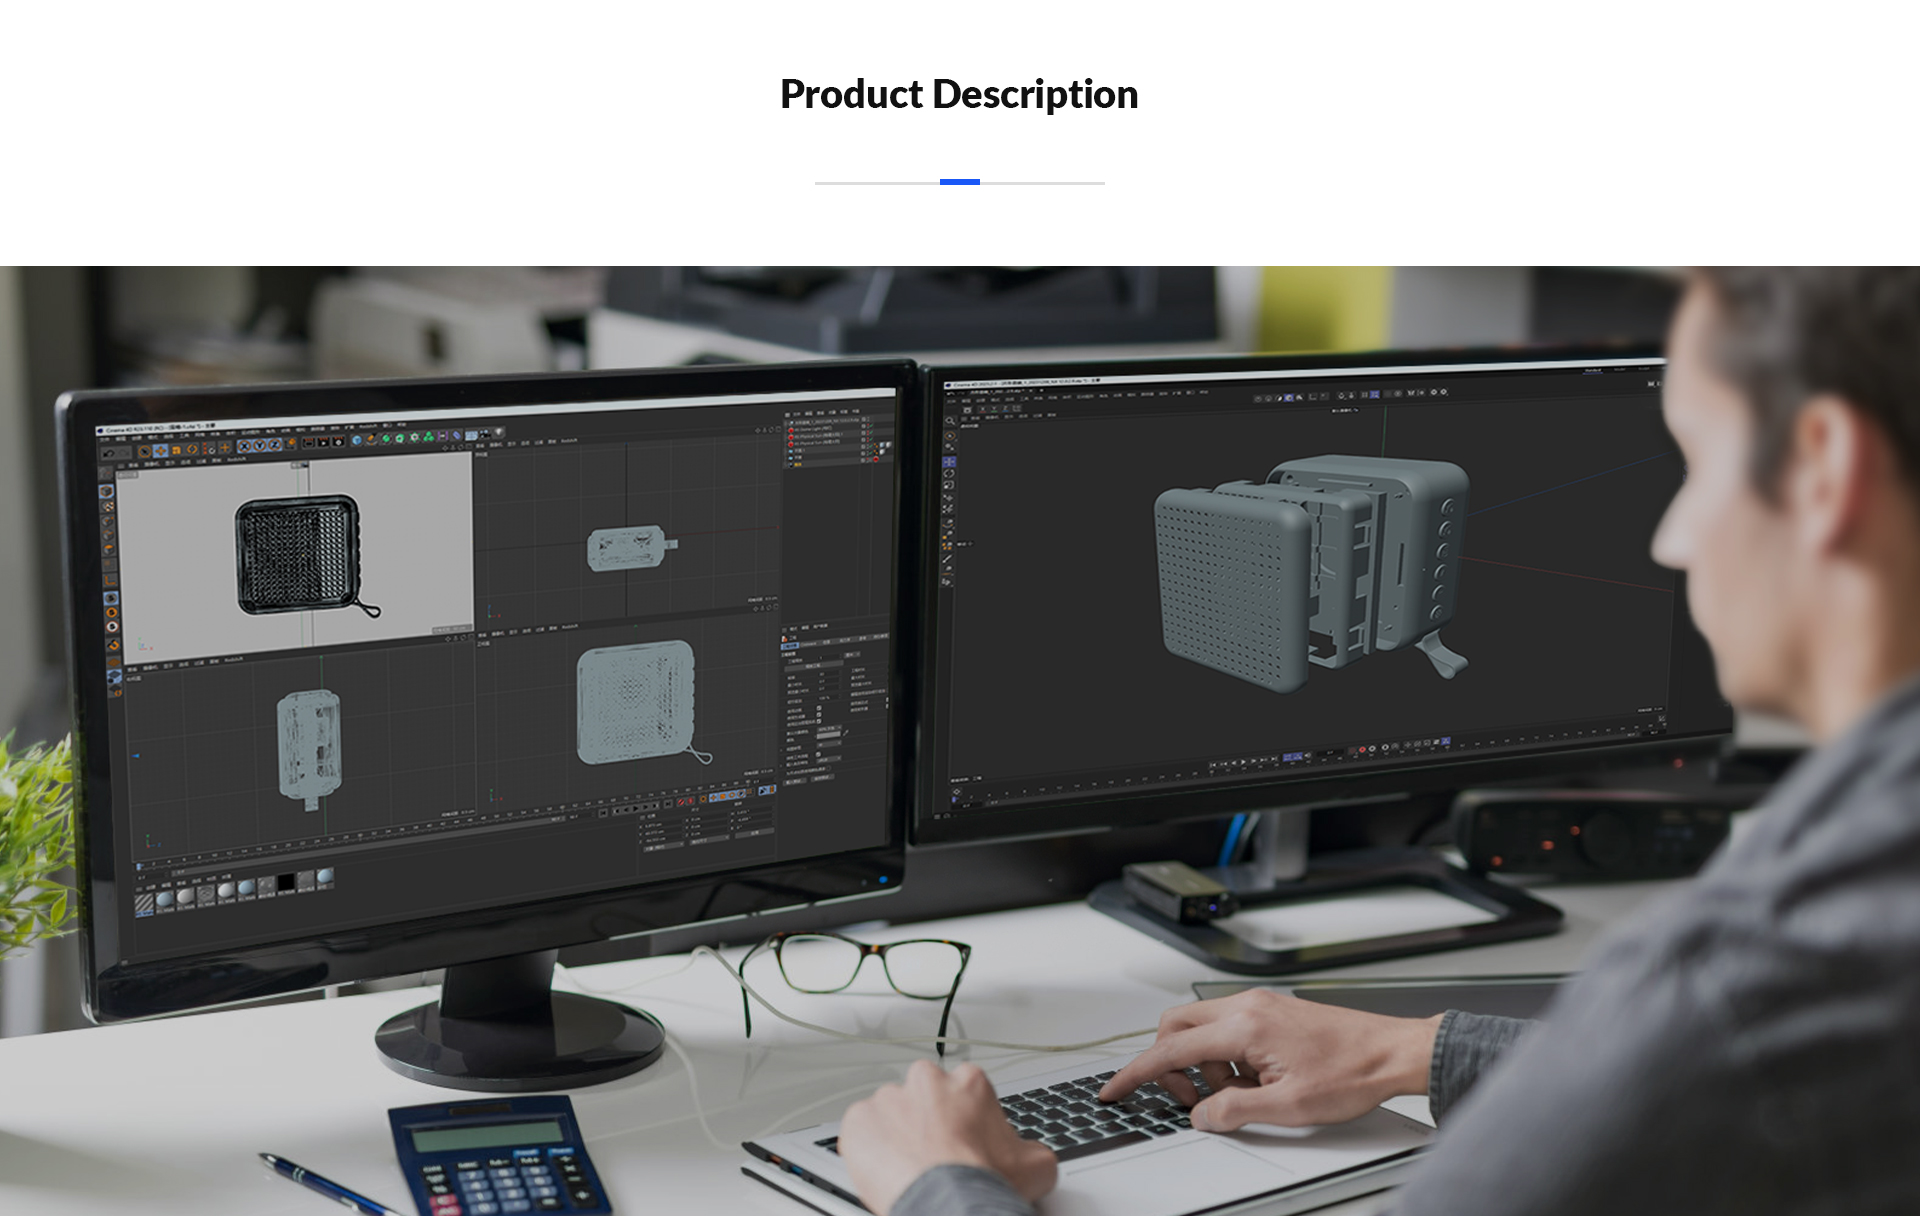
Task: Toggle a checkbox in left monitor attribute panel
Action: pos(819,708)
